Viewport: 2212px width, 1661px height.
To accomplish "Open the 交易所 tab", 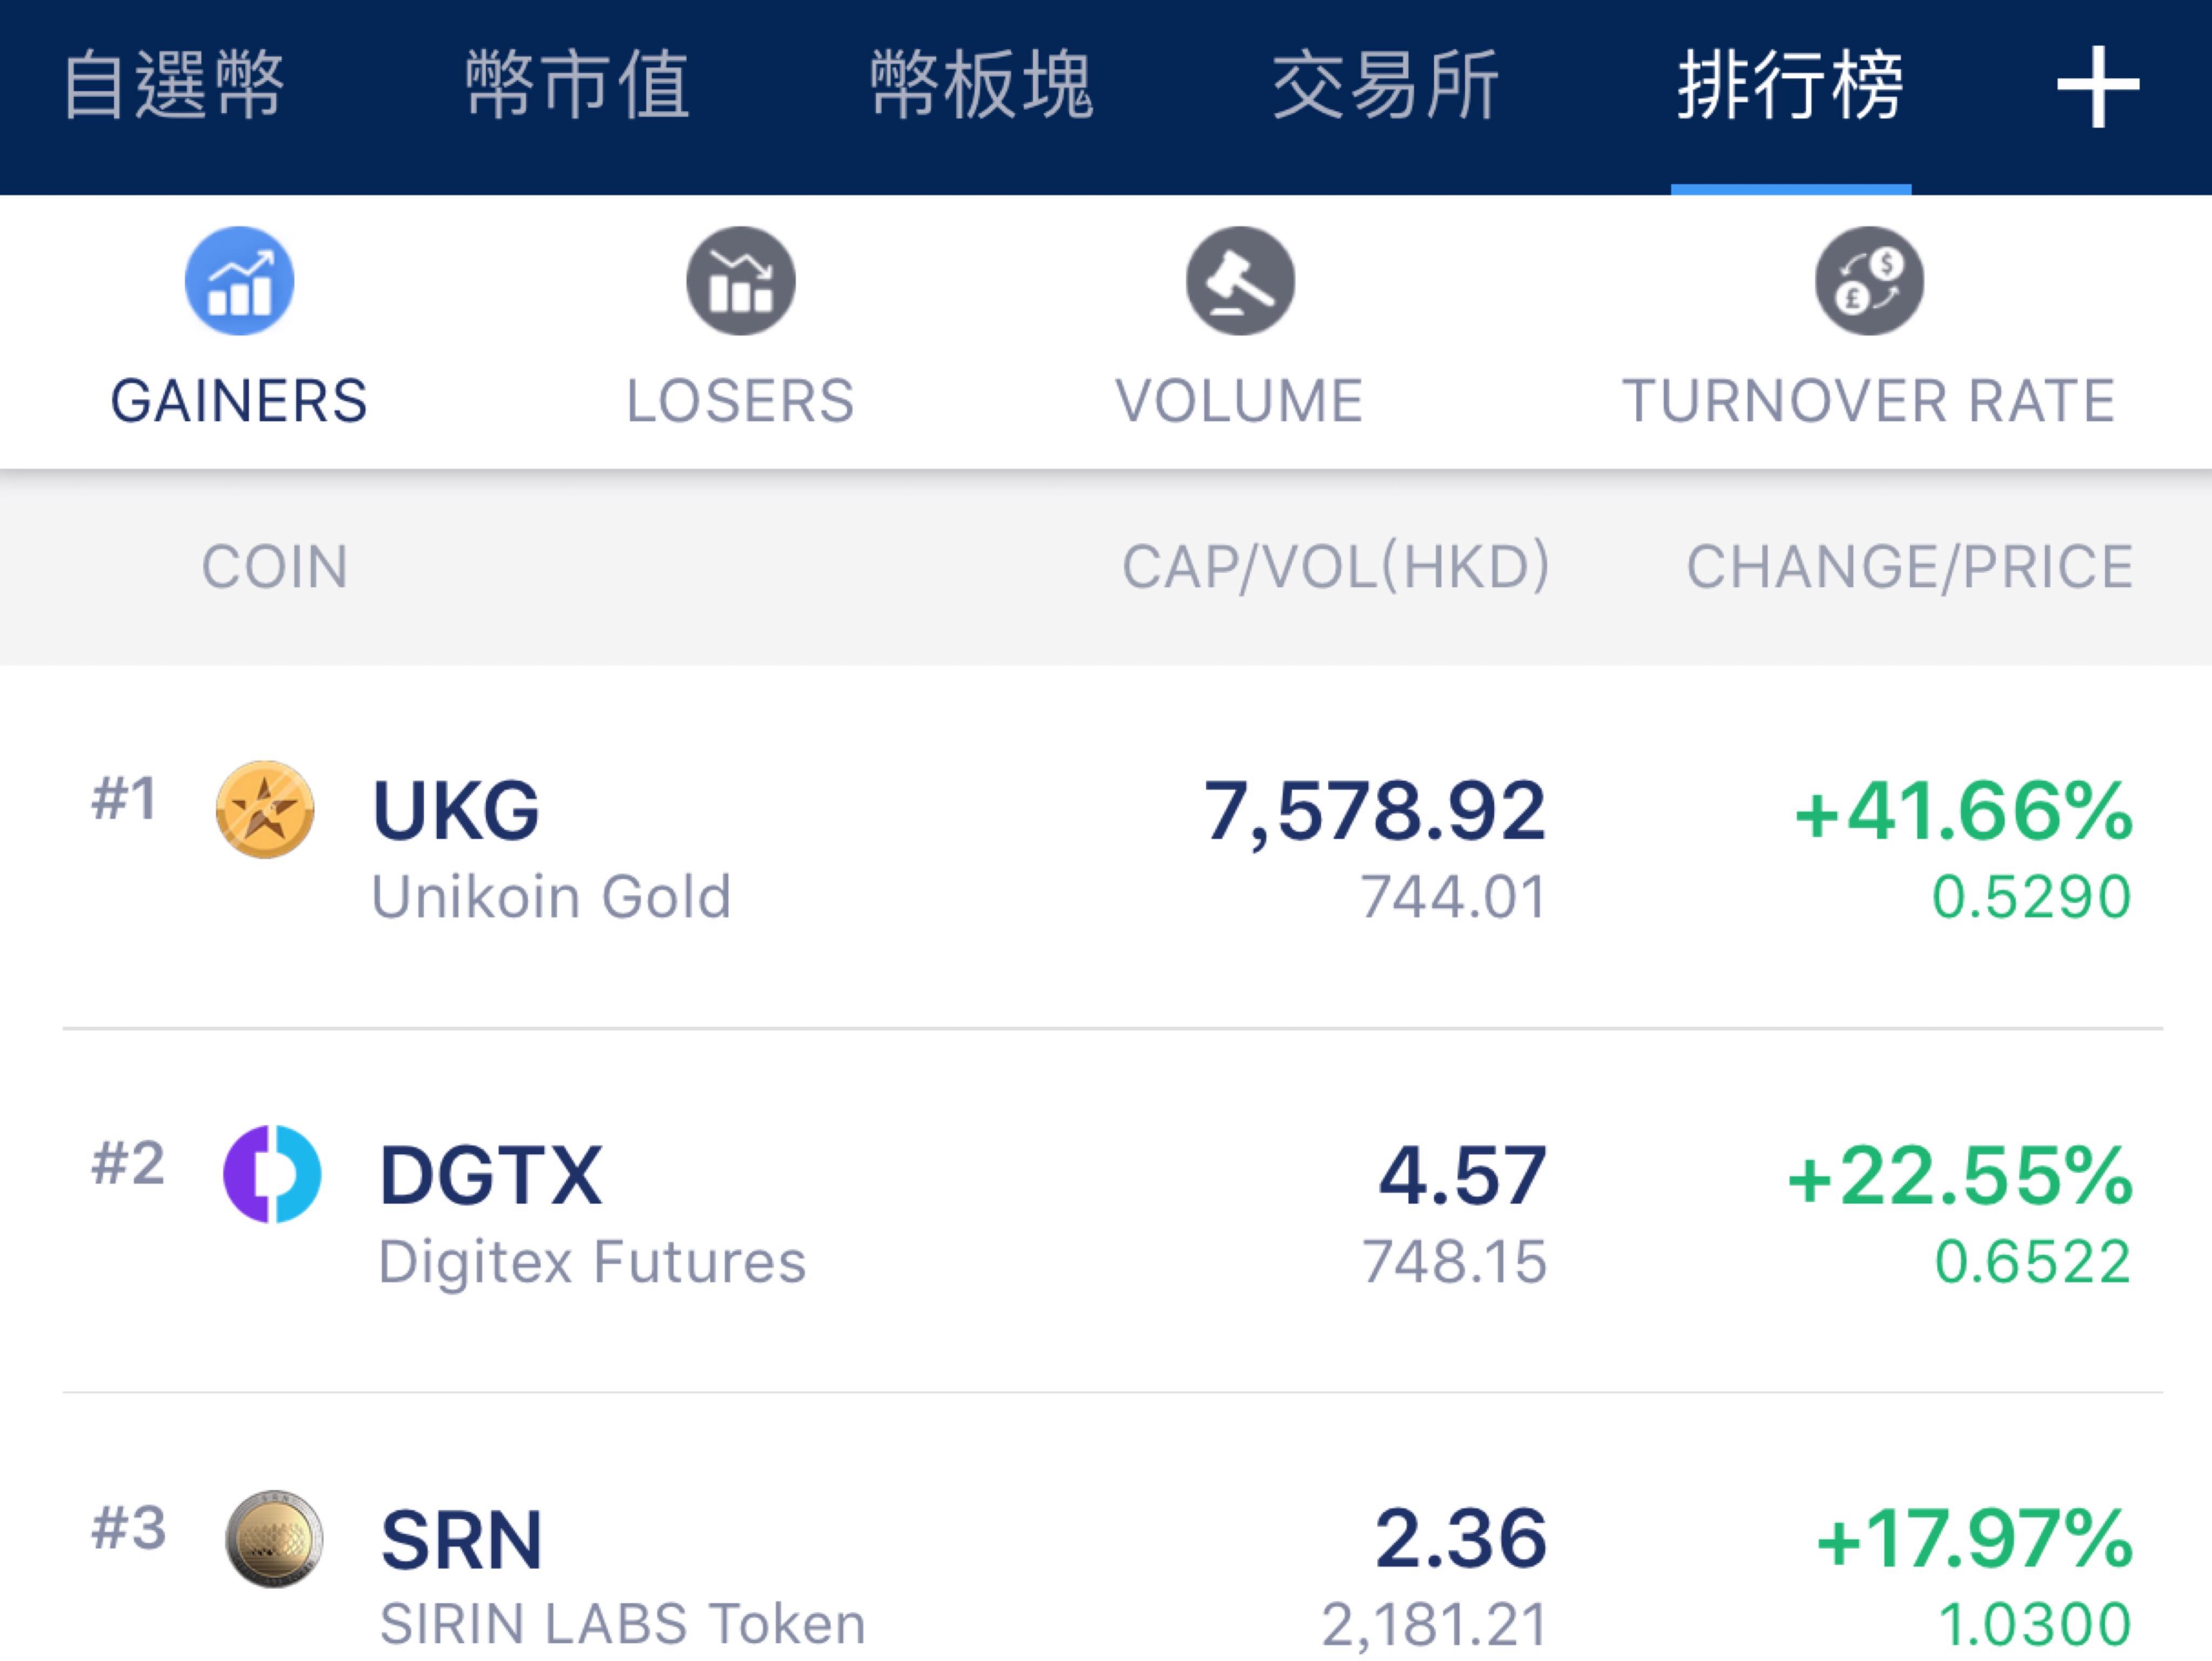I will 1386,85.
